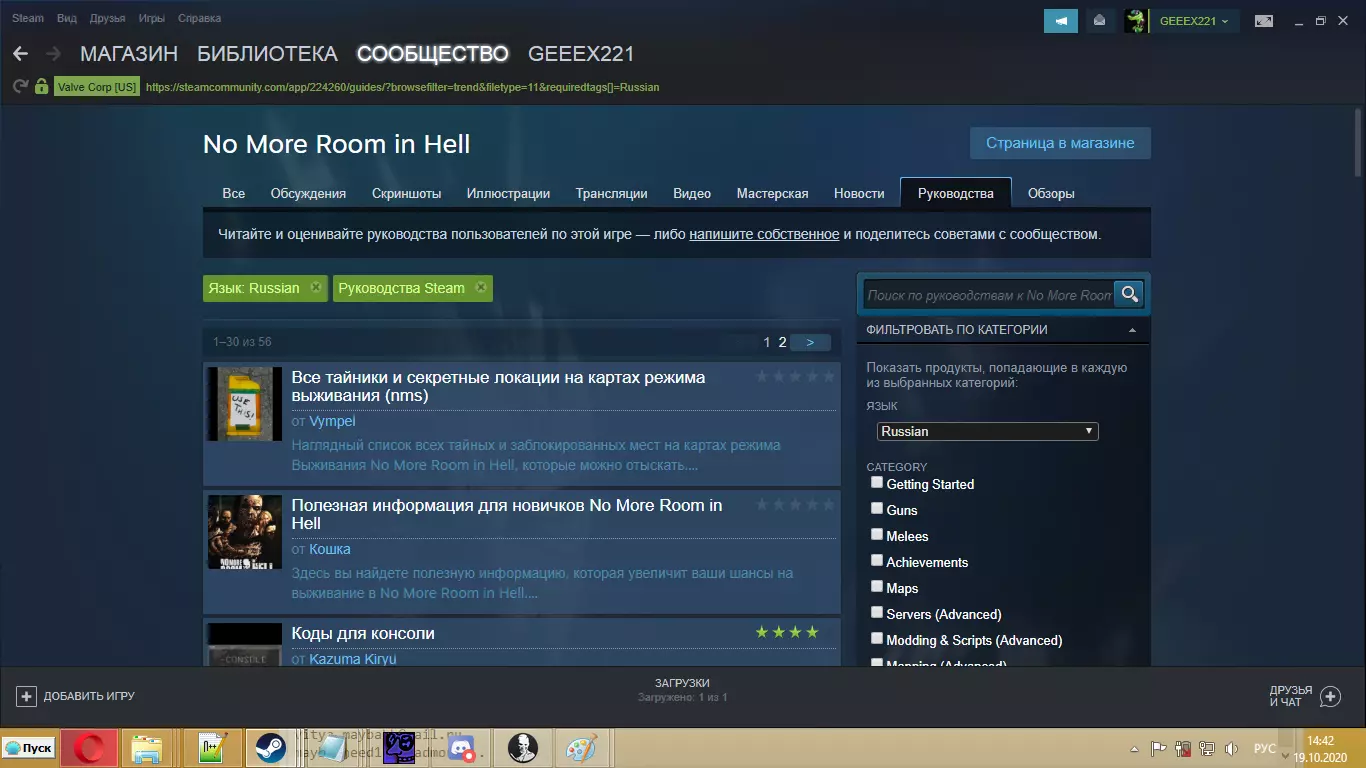Click the search magnifier button for guides
This screenshot has width=1366, height=768.
coord(1129,294)
